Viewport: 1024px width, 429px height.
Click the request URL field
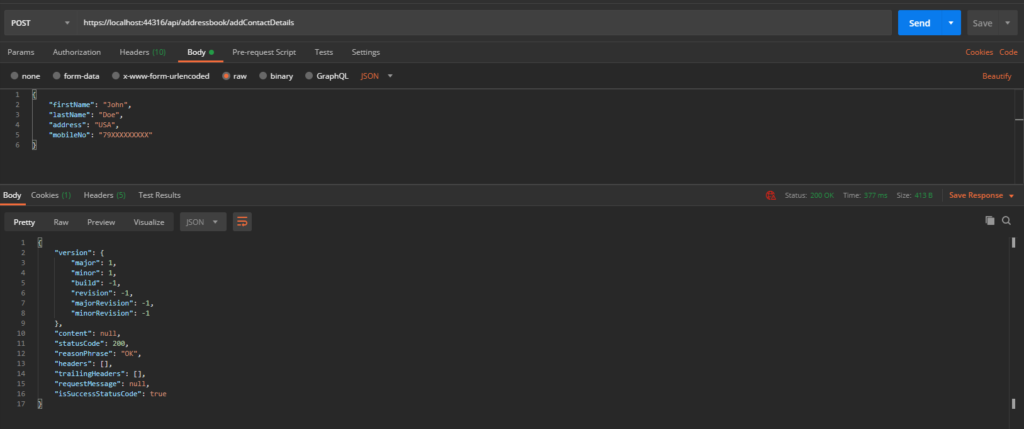(x=485, y=23)
